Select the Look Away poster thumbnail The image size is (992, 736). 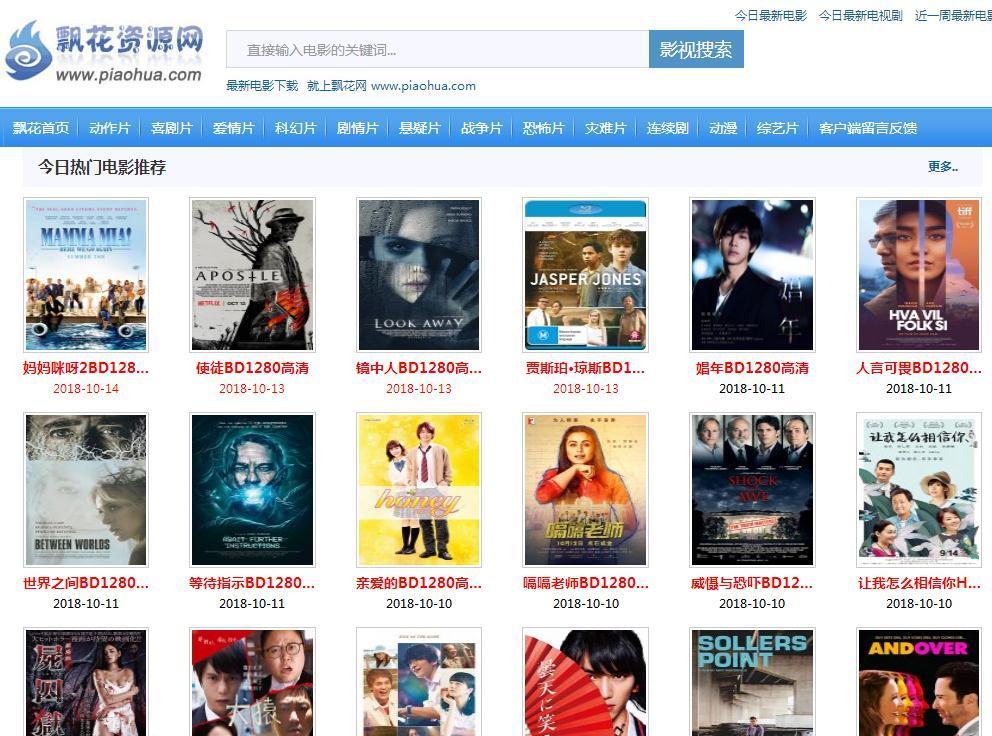419,275
